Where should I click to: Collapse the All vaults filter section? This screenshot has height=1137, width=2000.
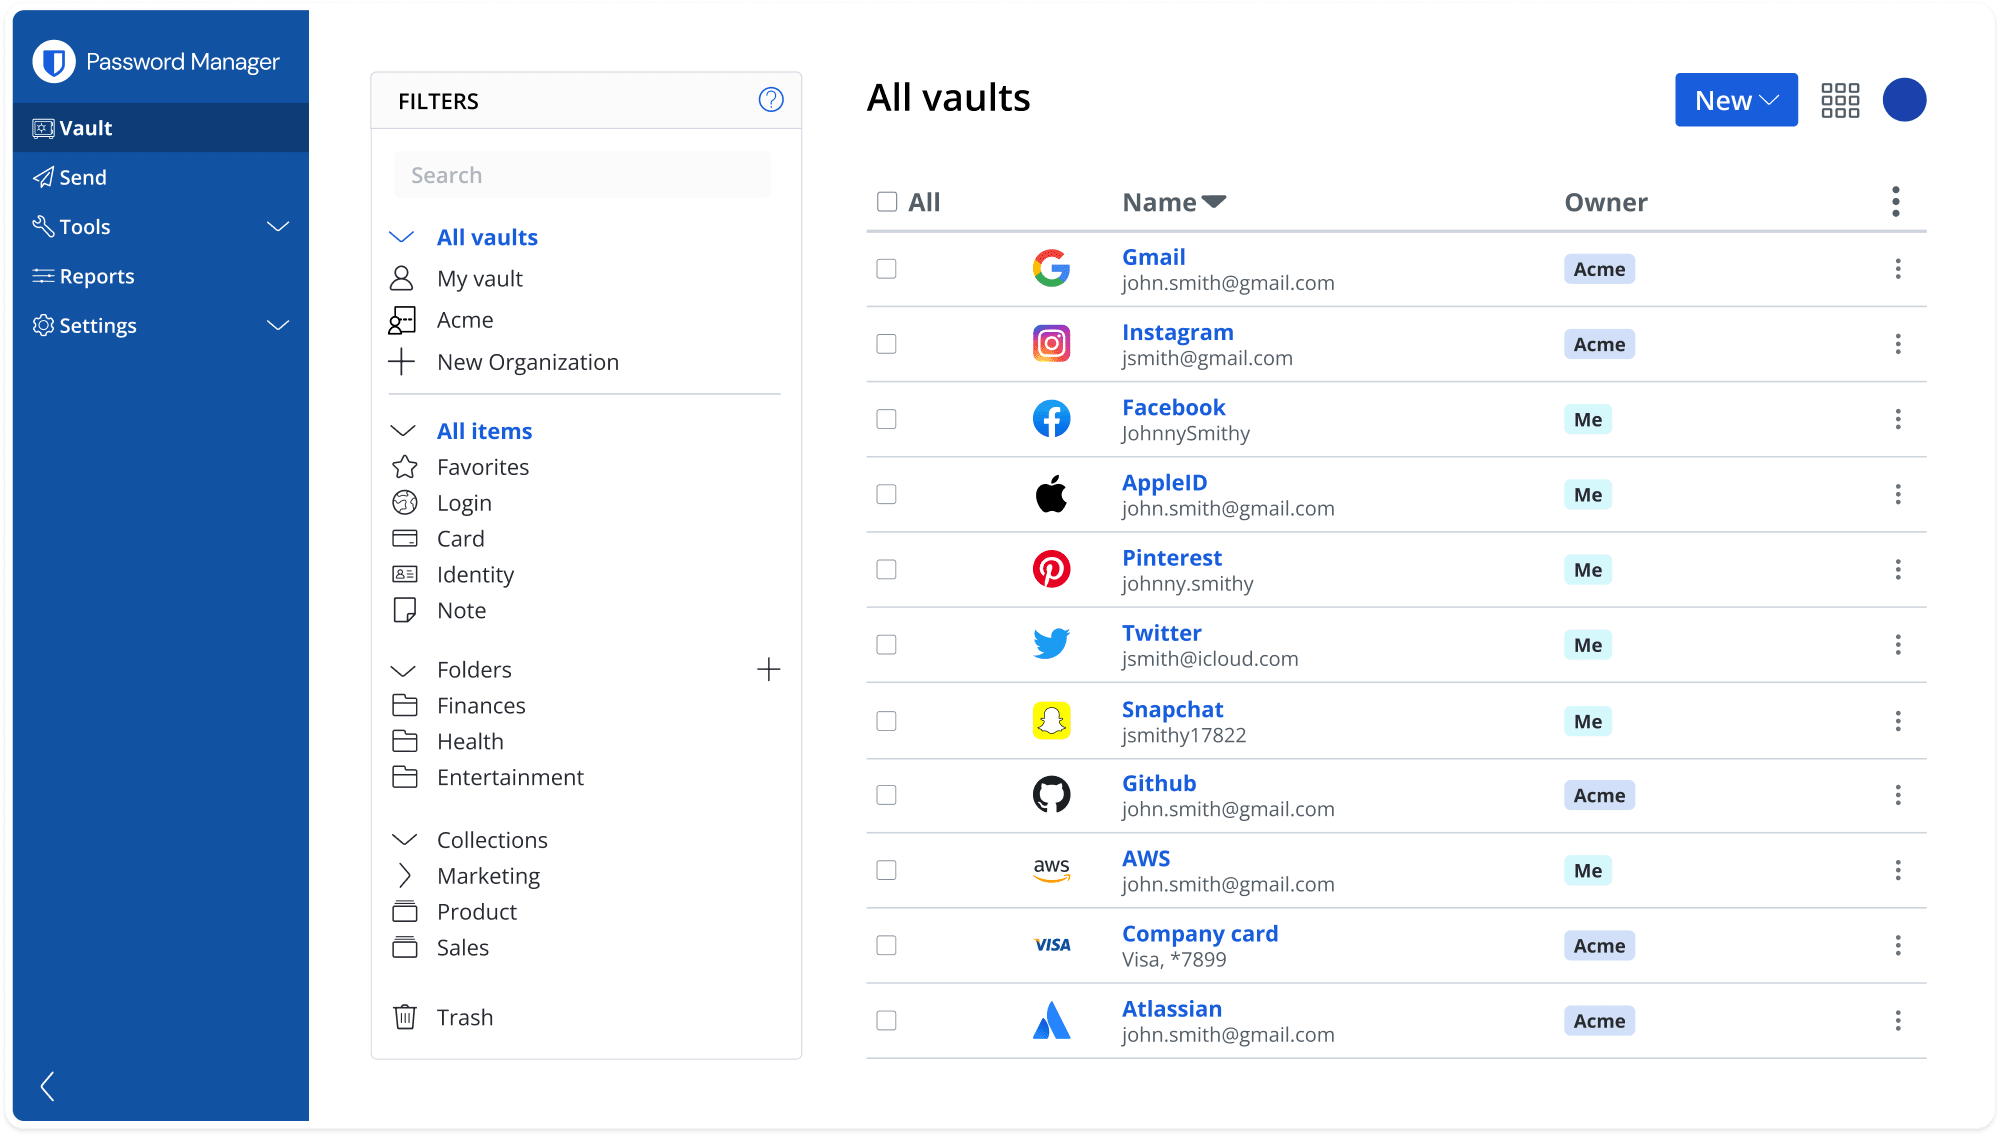[402, 236]
